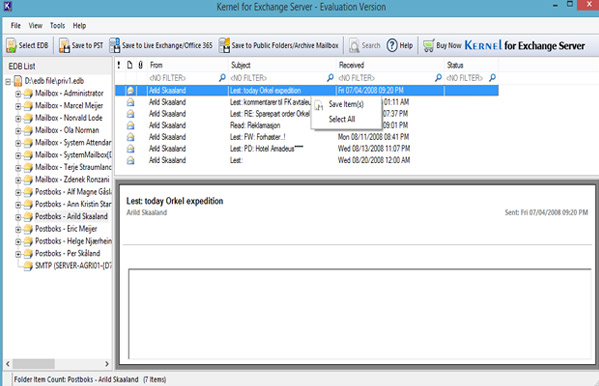
Task: Click the EDB list horizontal scrollbar thumb
Action: 34,363
